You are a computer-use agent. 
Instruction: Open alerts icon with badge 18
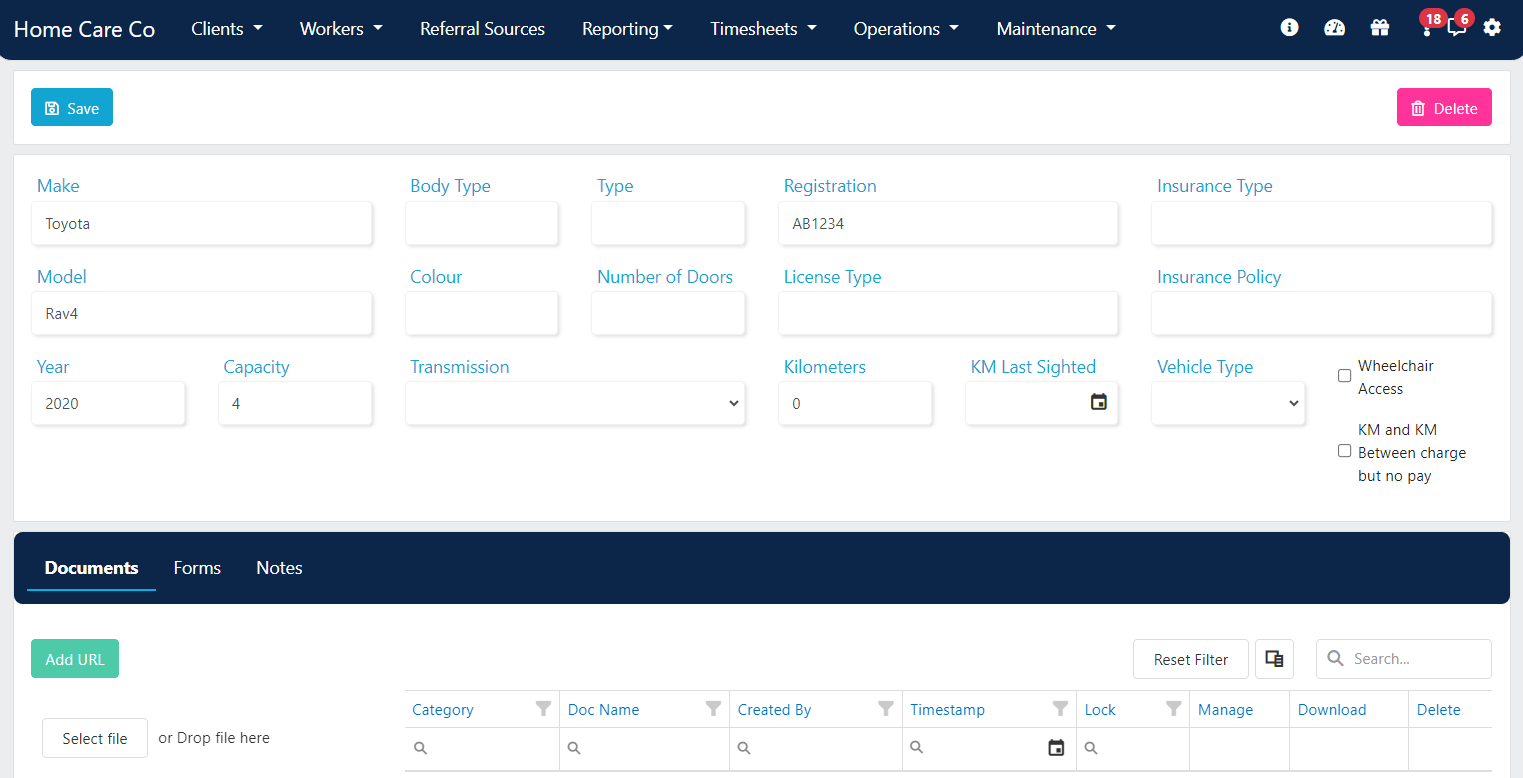[x=1427, y=28]
